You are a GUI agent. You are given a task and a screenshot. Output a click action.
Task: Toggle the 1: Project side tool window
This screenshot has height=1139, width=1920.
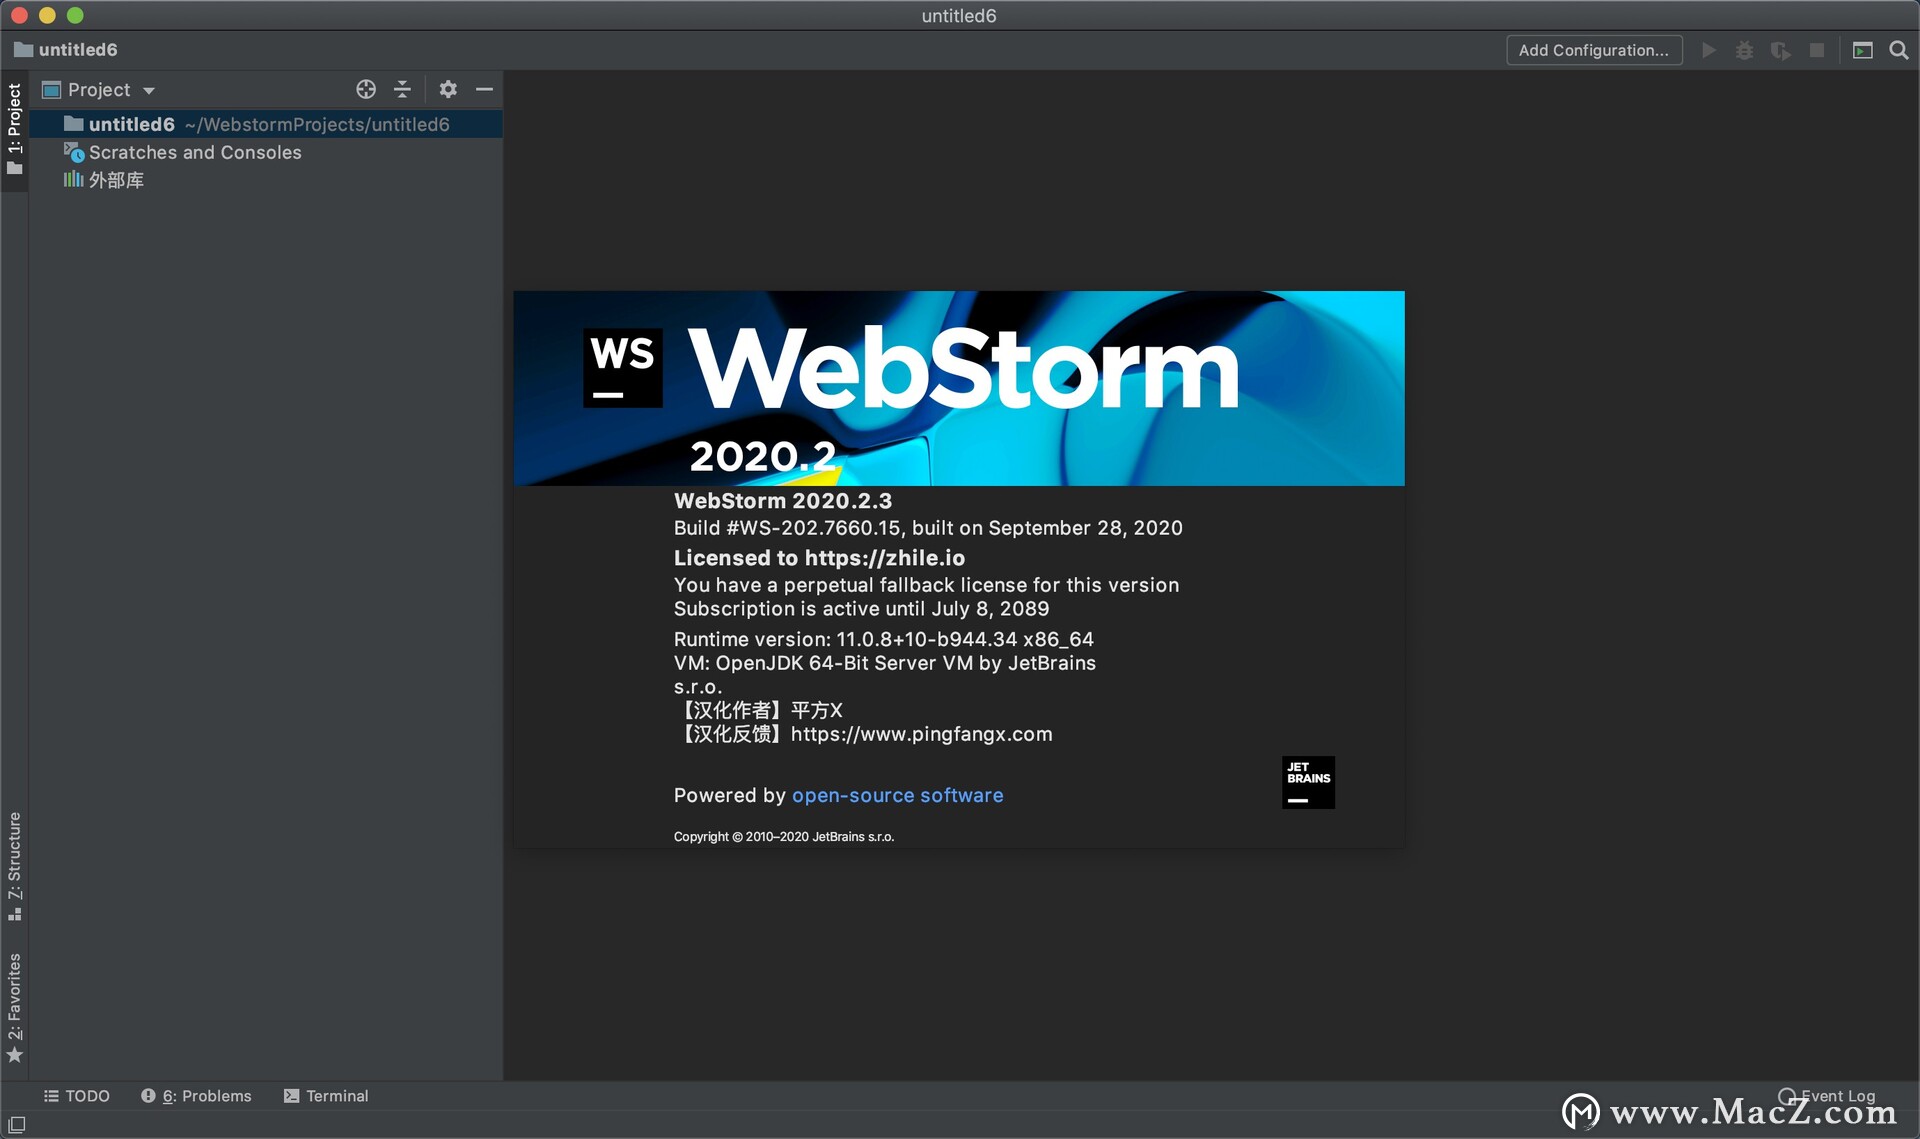click(x=14, y=128)
